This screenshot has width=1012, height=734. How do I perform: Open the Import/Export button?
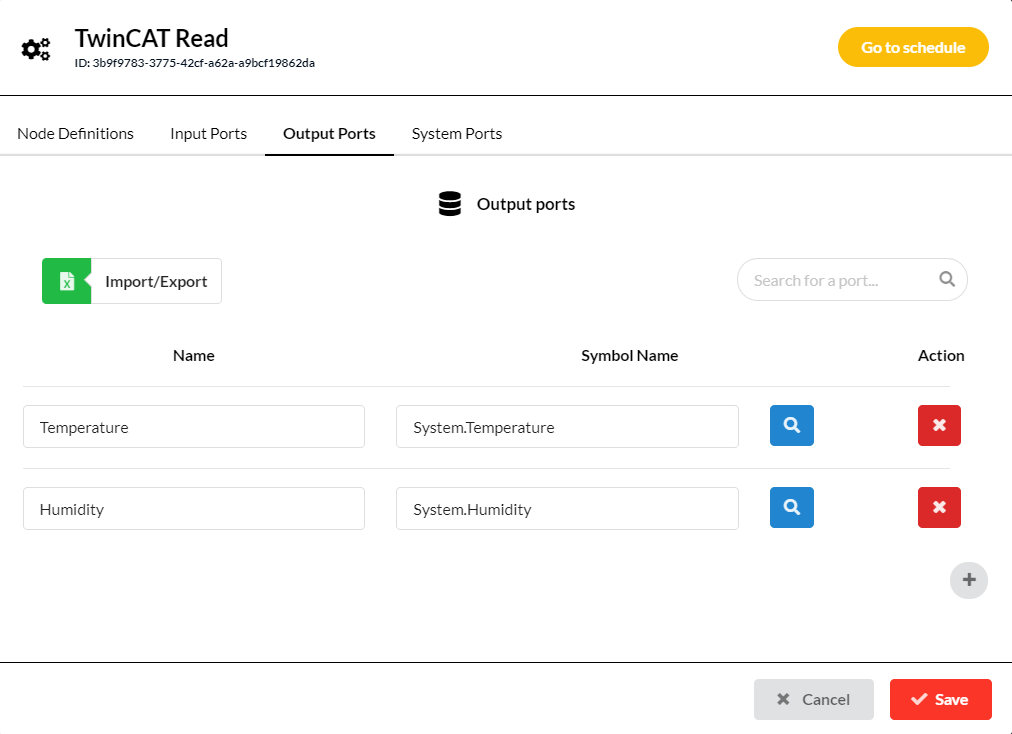click(x=132, y=281)
